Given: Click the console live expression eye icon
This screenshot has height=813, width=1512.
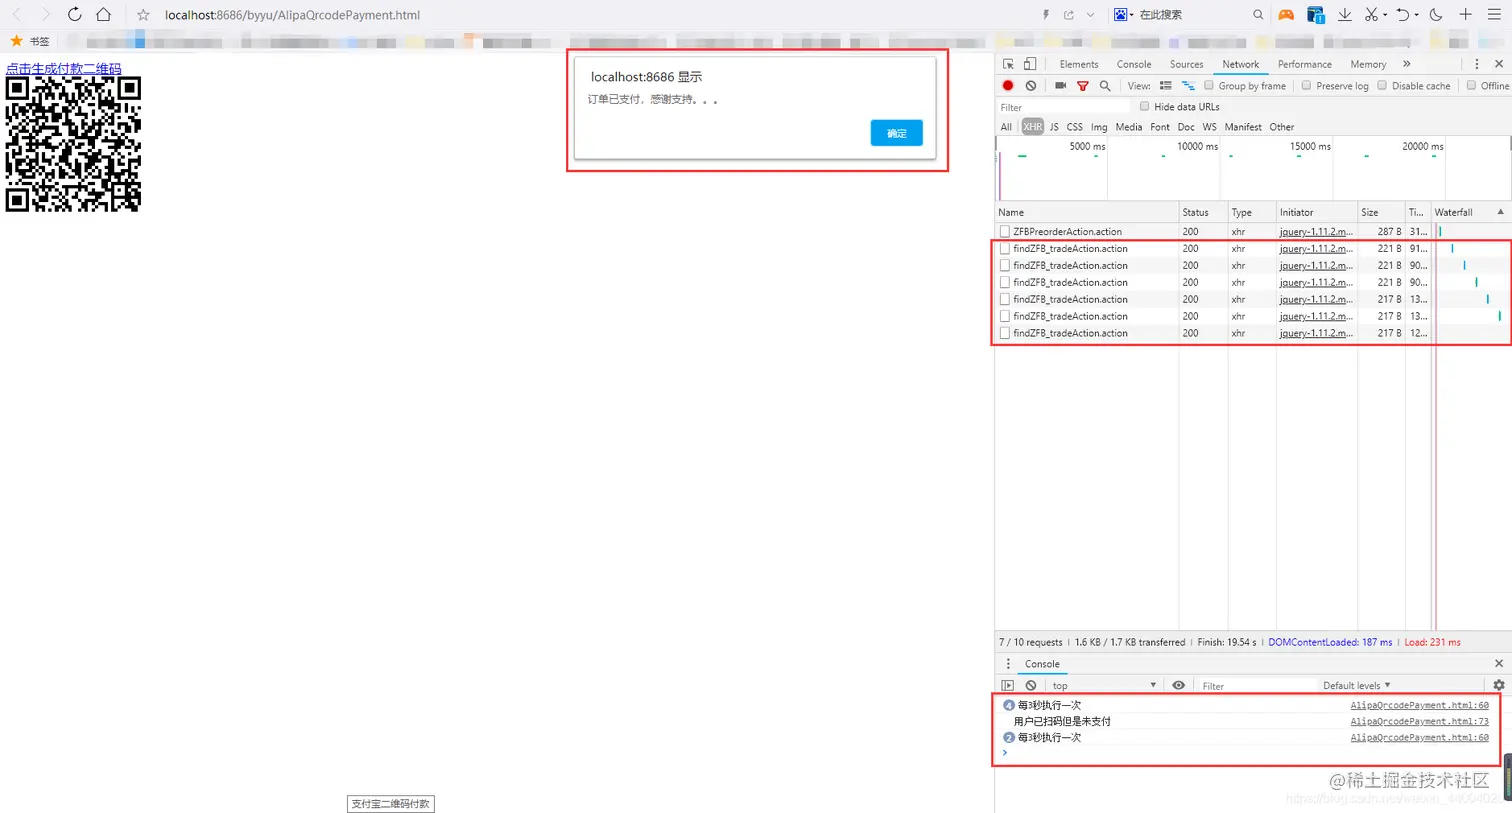Looking at the screenshot, I should tap(1179, 686).
